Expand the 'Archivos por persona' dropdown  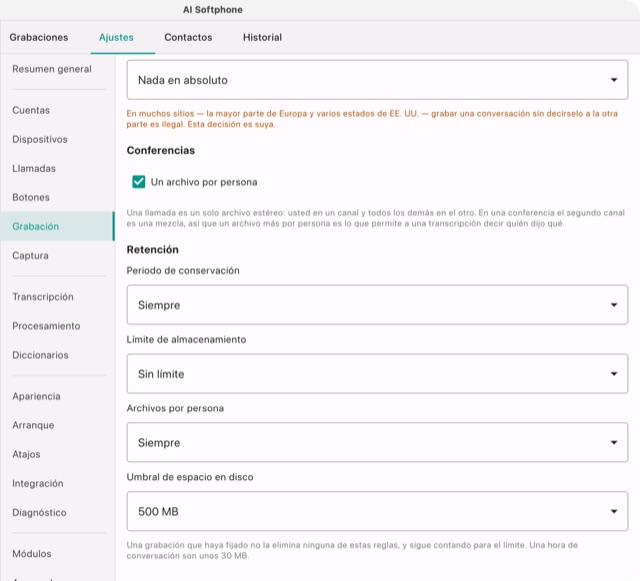tap(377, 443)
